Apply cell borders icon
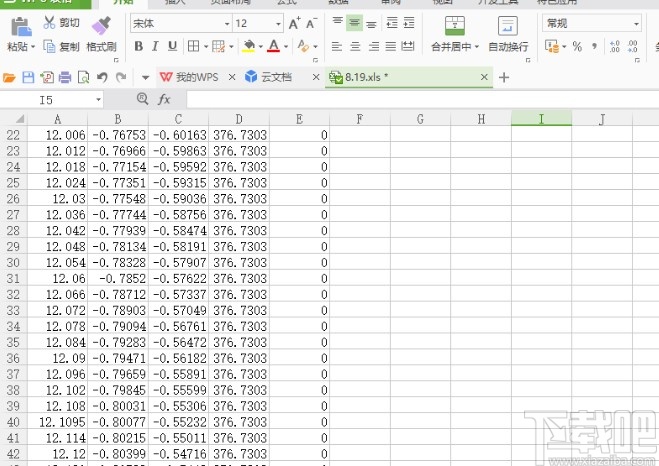 pos(193,46)
